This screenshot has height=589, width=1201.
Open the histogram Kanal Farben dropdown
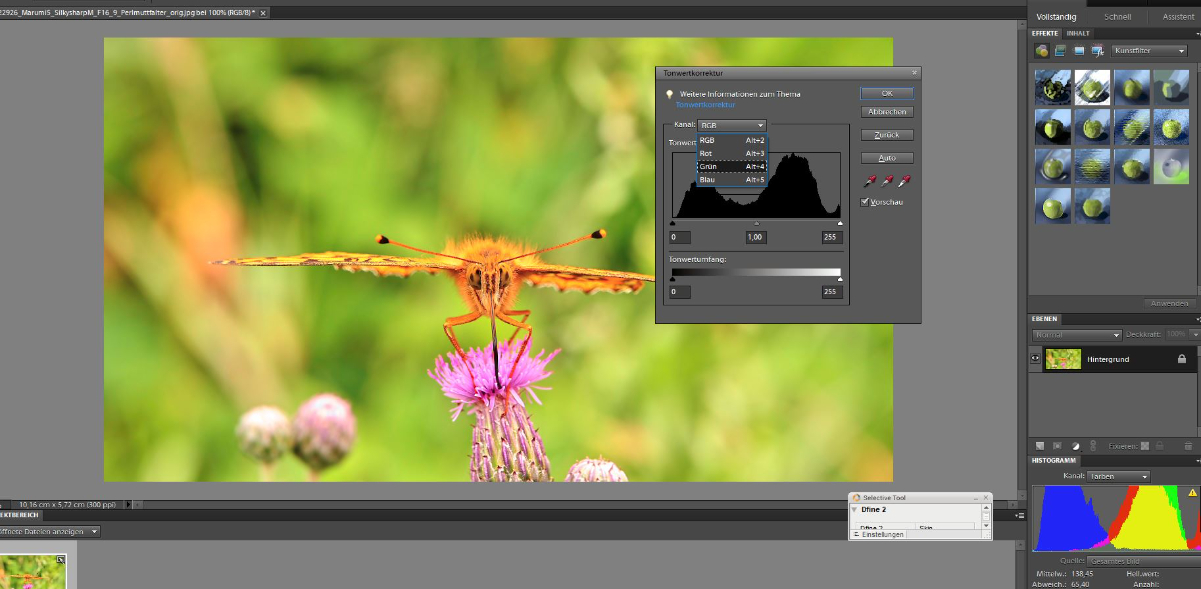point(1118,477)
